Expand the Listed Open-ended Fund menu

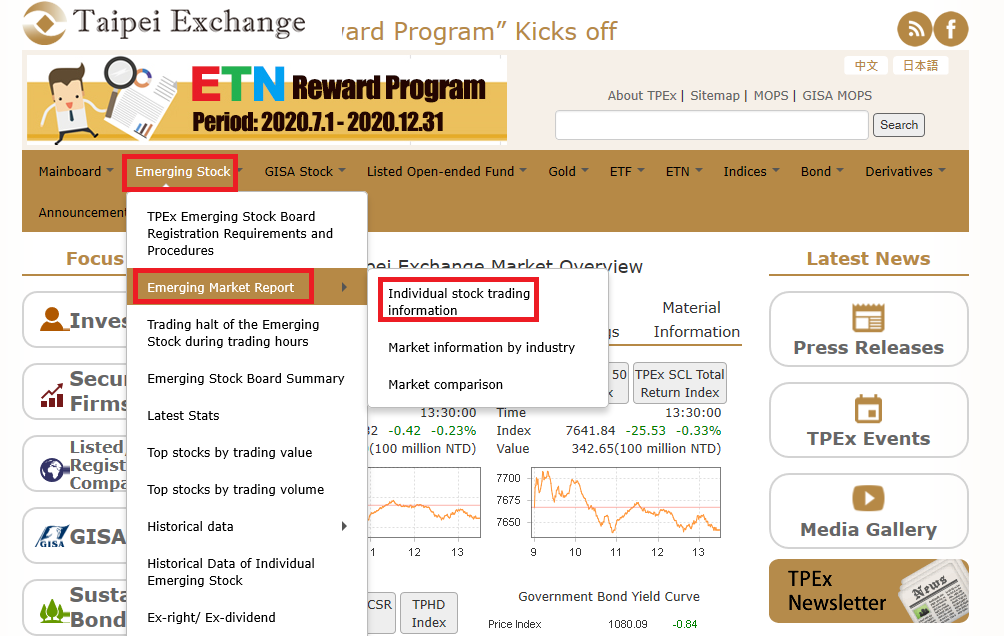pos(446,172)
